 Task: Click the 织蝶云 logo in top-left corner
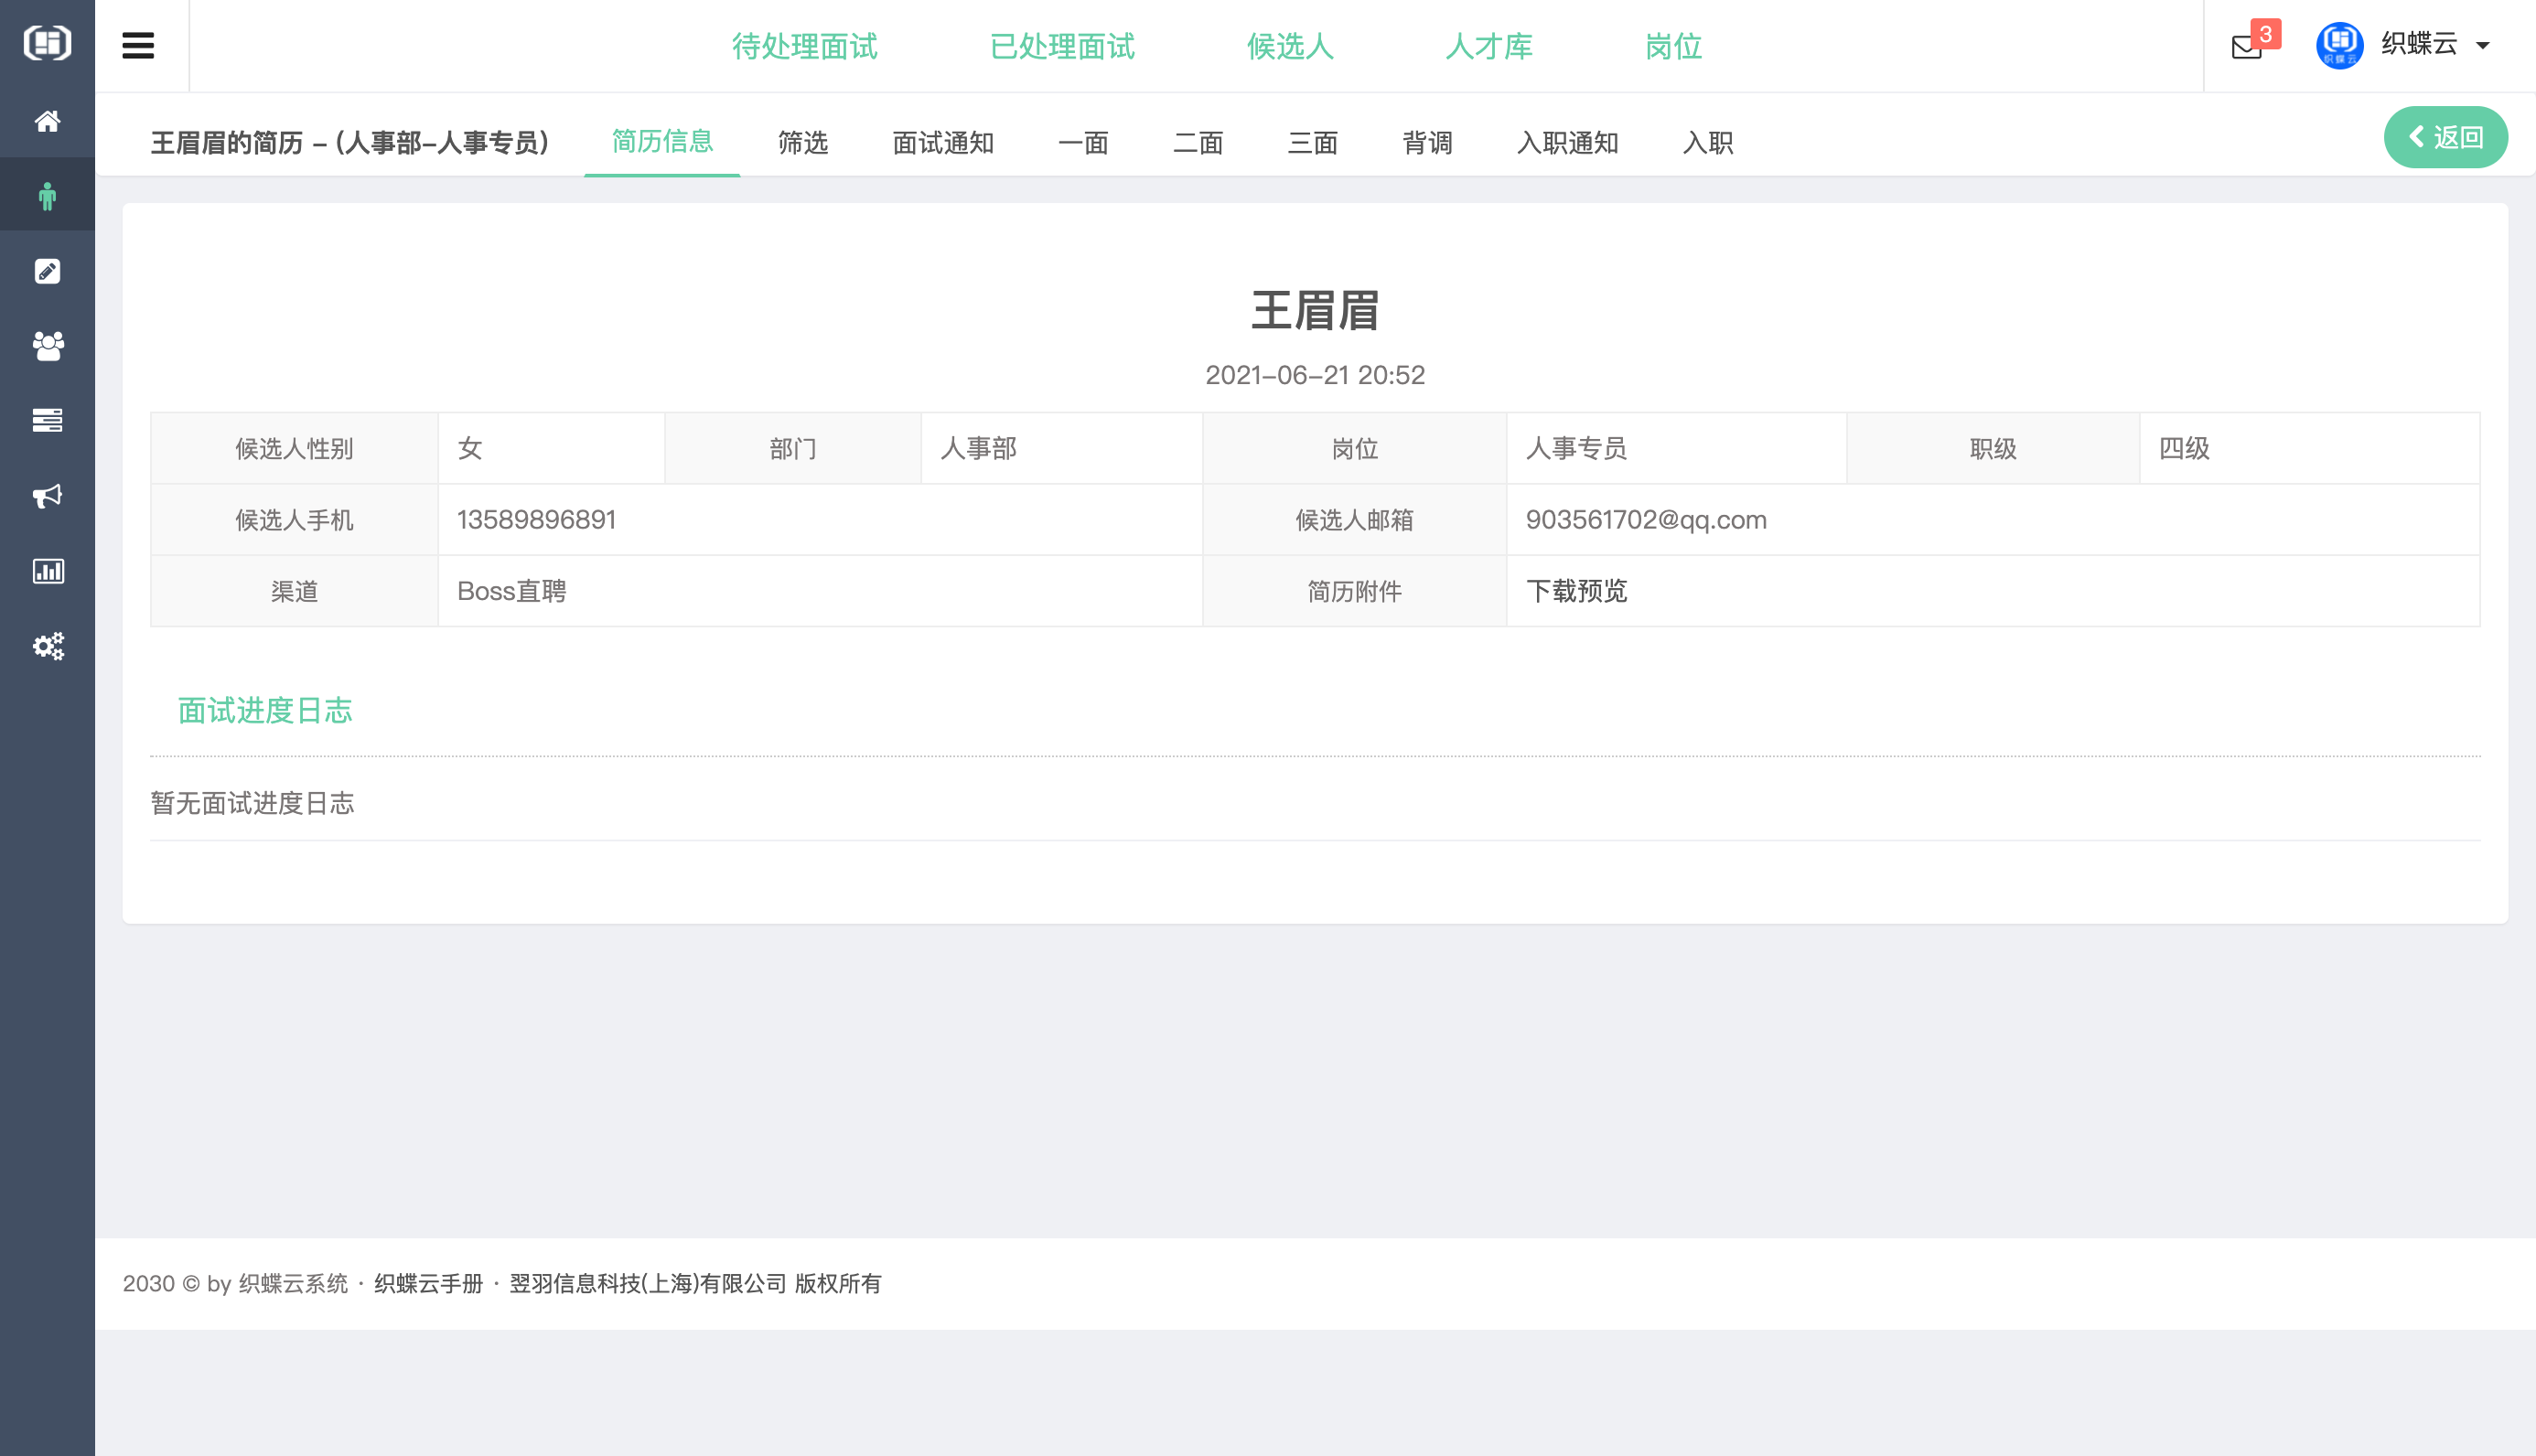point(47,43)
